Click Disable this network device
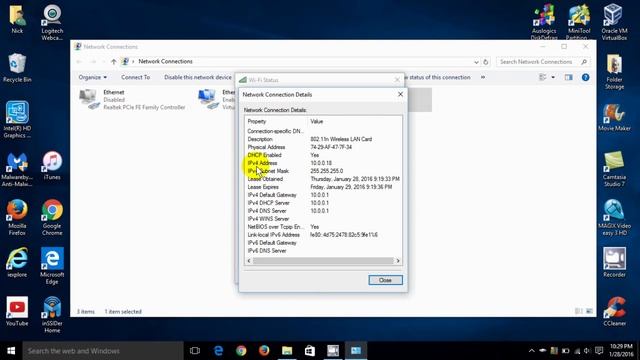This screenshot has width=640, height=360. 198,77
